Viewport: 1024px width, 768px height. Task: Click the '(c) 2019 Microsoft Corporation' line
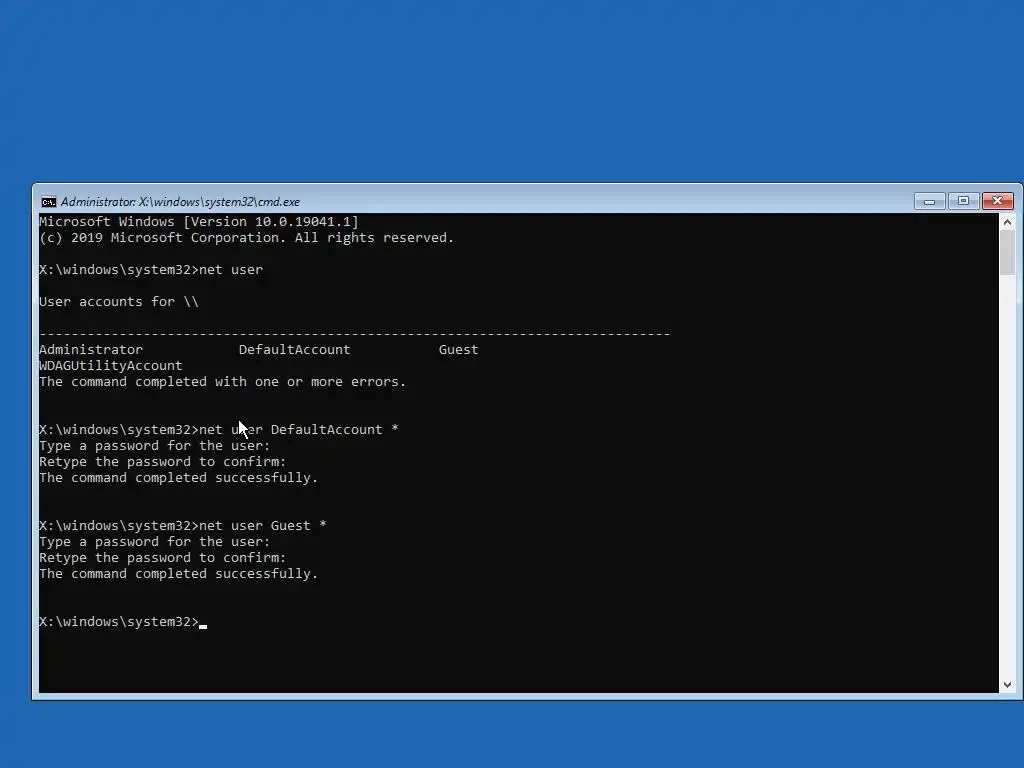point(246,238)
